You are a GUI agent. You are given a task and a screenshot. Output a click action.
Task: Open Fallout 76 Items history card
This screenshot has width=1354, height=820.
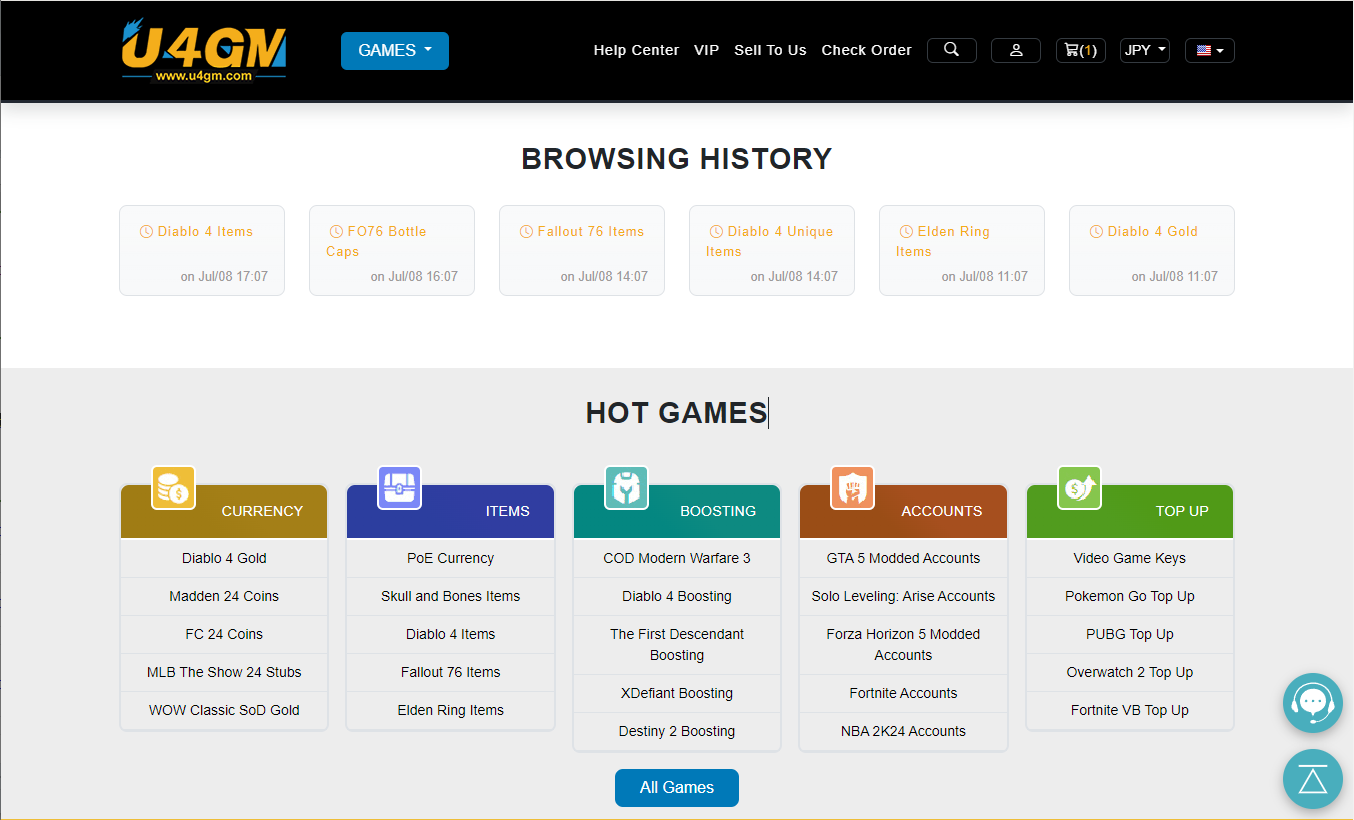coord(582,251)
